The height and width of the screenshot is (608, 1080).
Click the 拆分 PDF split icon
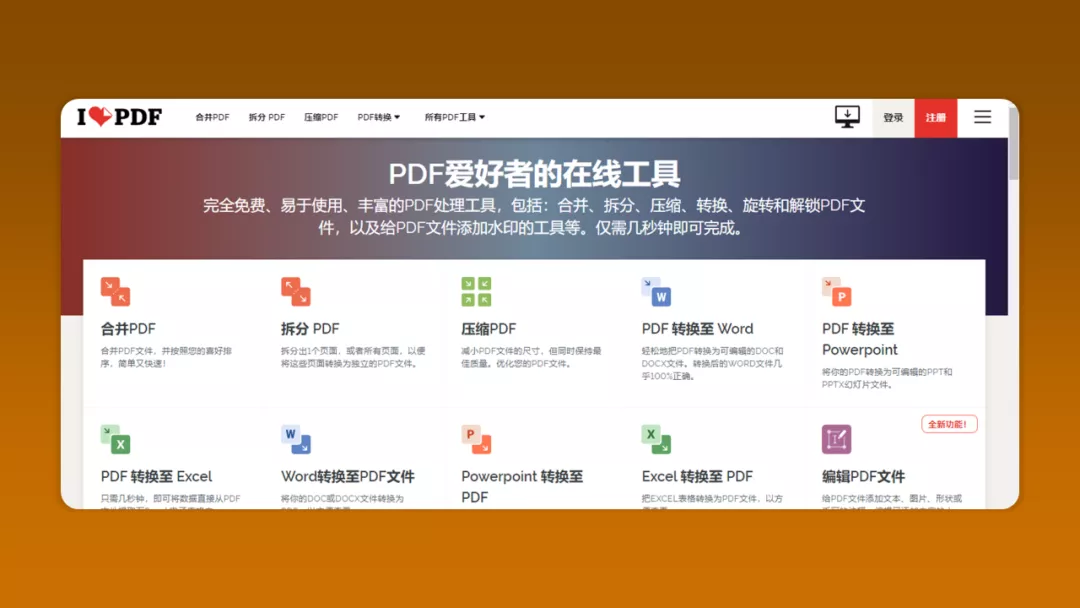point(295,291)
